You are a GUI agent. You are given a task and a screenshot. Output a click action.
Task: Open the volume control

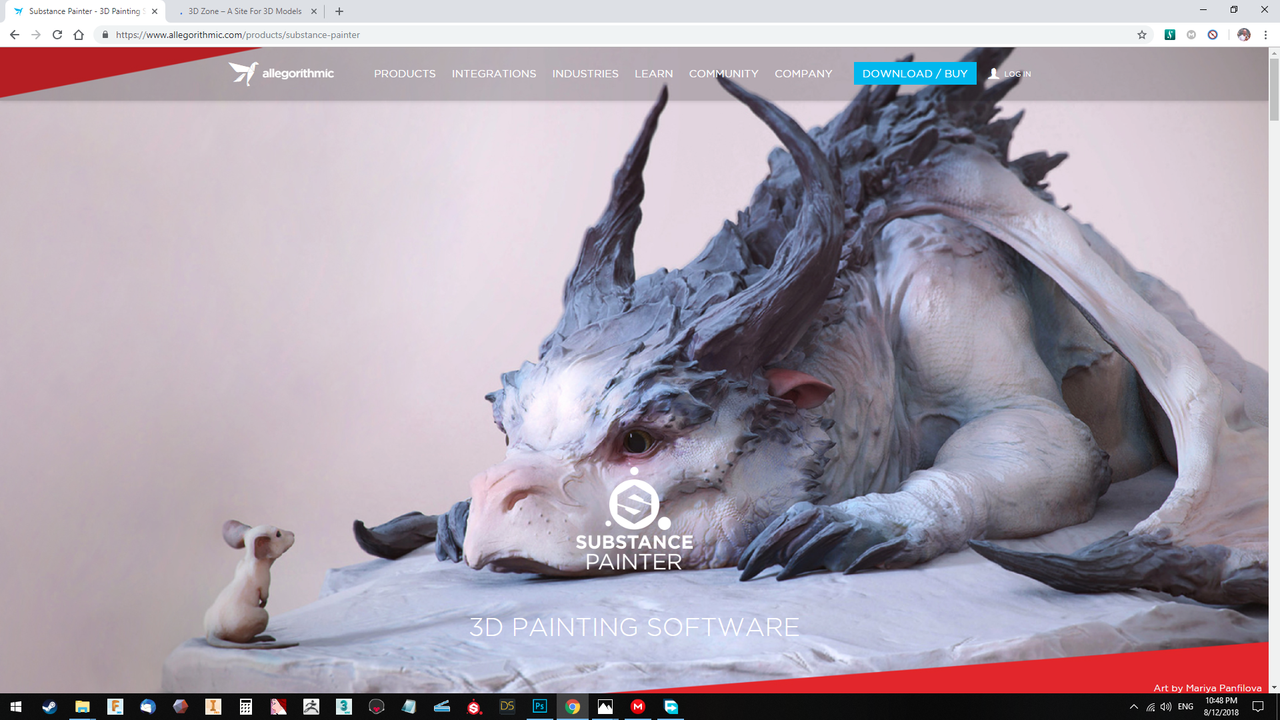click(x=1166, y=707)
